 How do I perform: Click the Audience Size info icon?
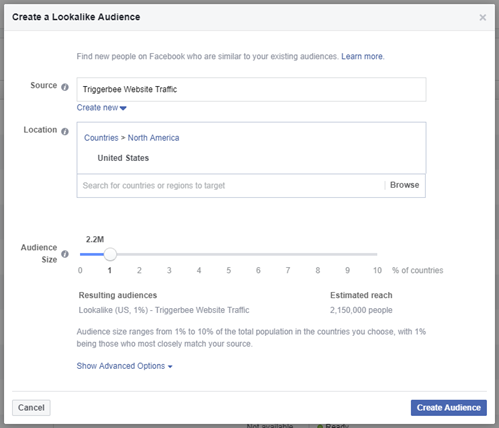[65, 254]
